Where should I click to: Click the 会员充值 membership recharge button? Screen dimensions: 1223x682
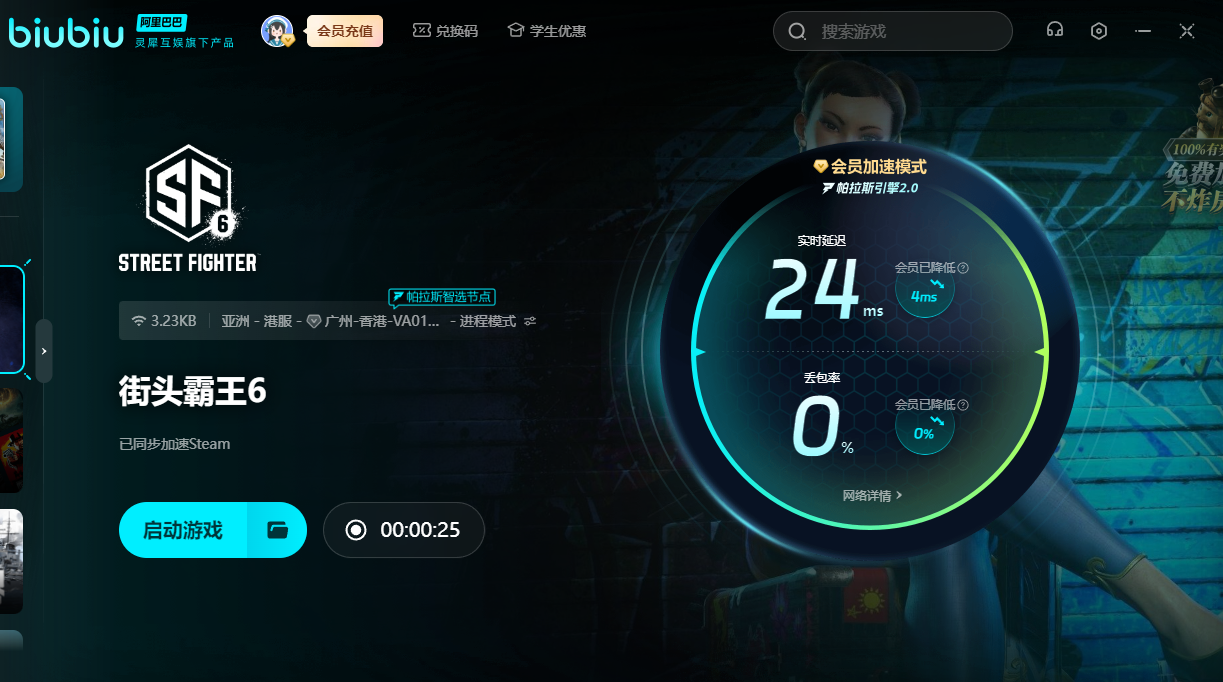[345, 31]
